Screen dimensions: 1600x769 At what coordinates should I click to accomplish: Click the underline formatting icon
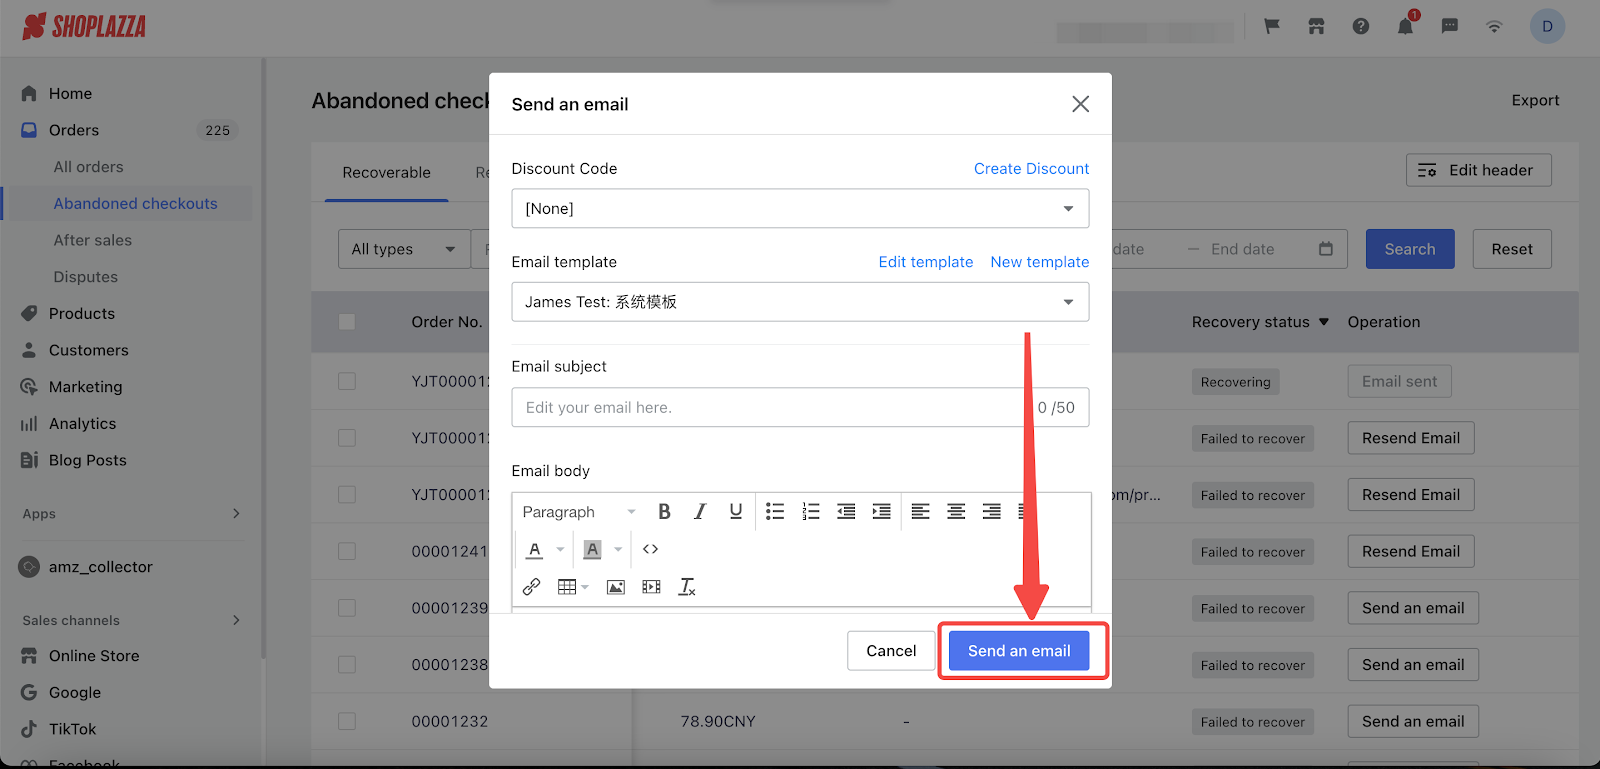[x=736, y=512]
